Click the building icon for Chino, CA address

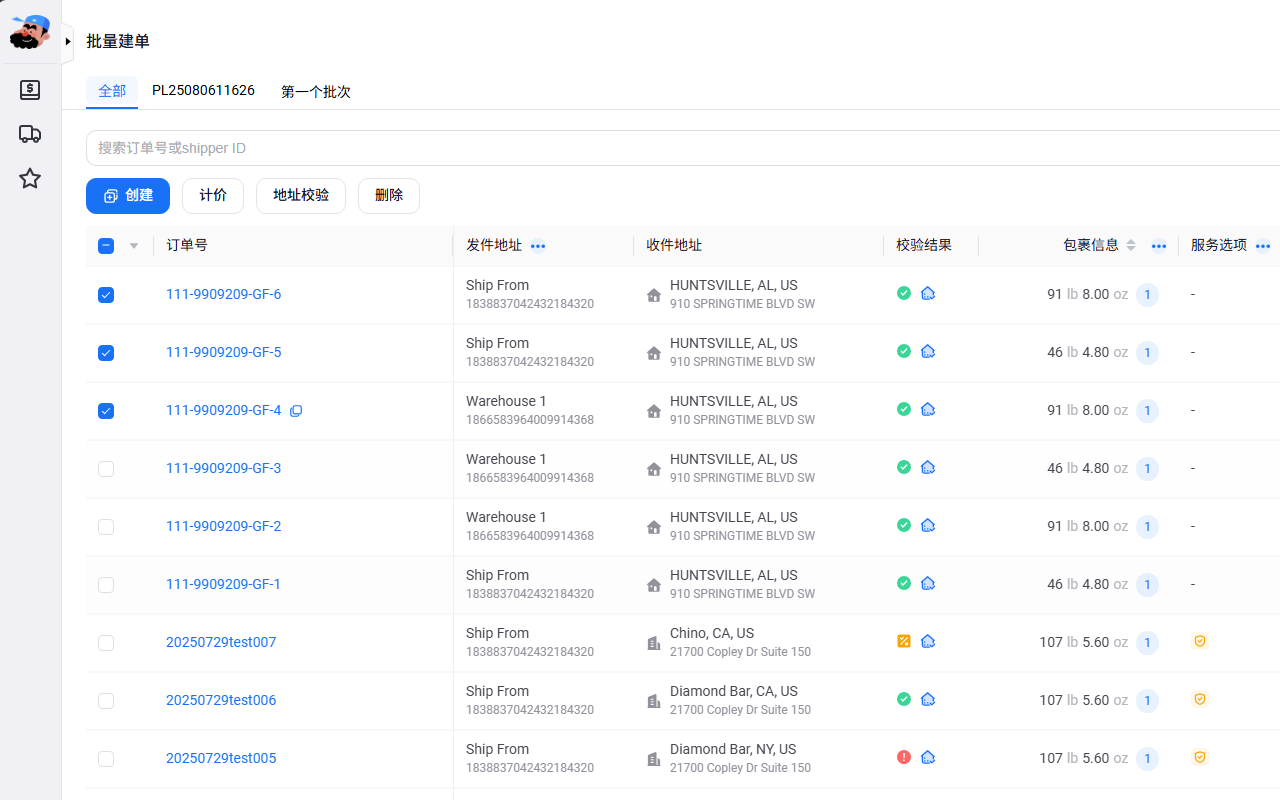[654, 643]
